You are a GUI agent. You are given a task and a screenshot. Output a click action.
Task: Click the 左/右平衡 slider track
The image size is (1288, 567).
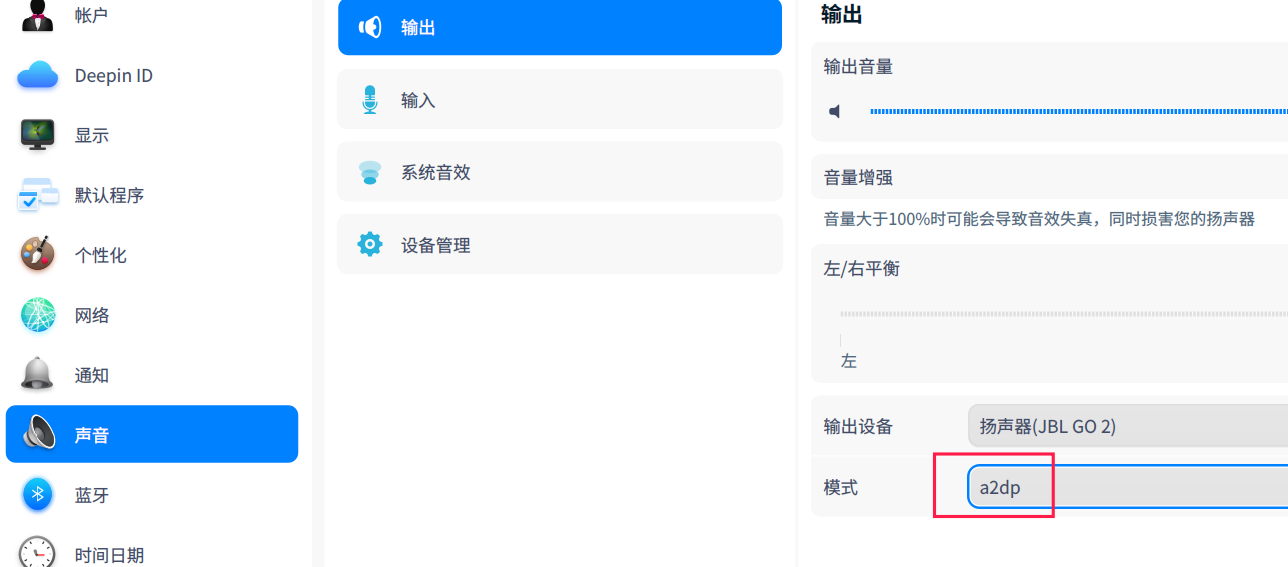coord(1064,314)
